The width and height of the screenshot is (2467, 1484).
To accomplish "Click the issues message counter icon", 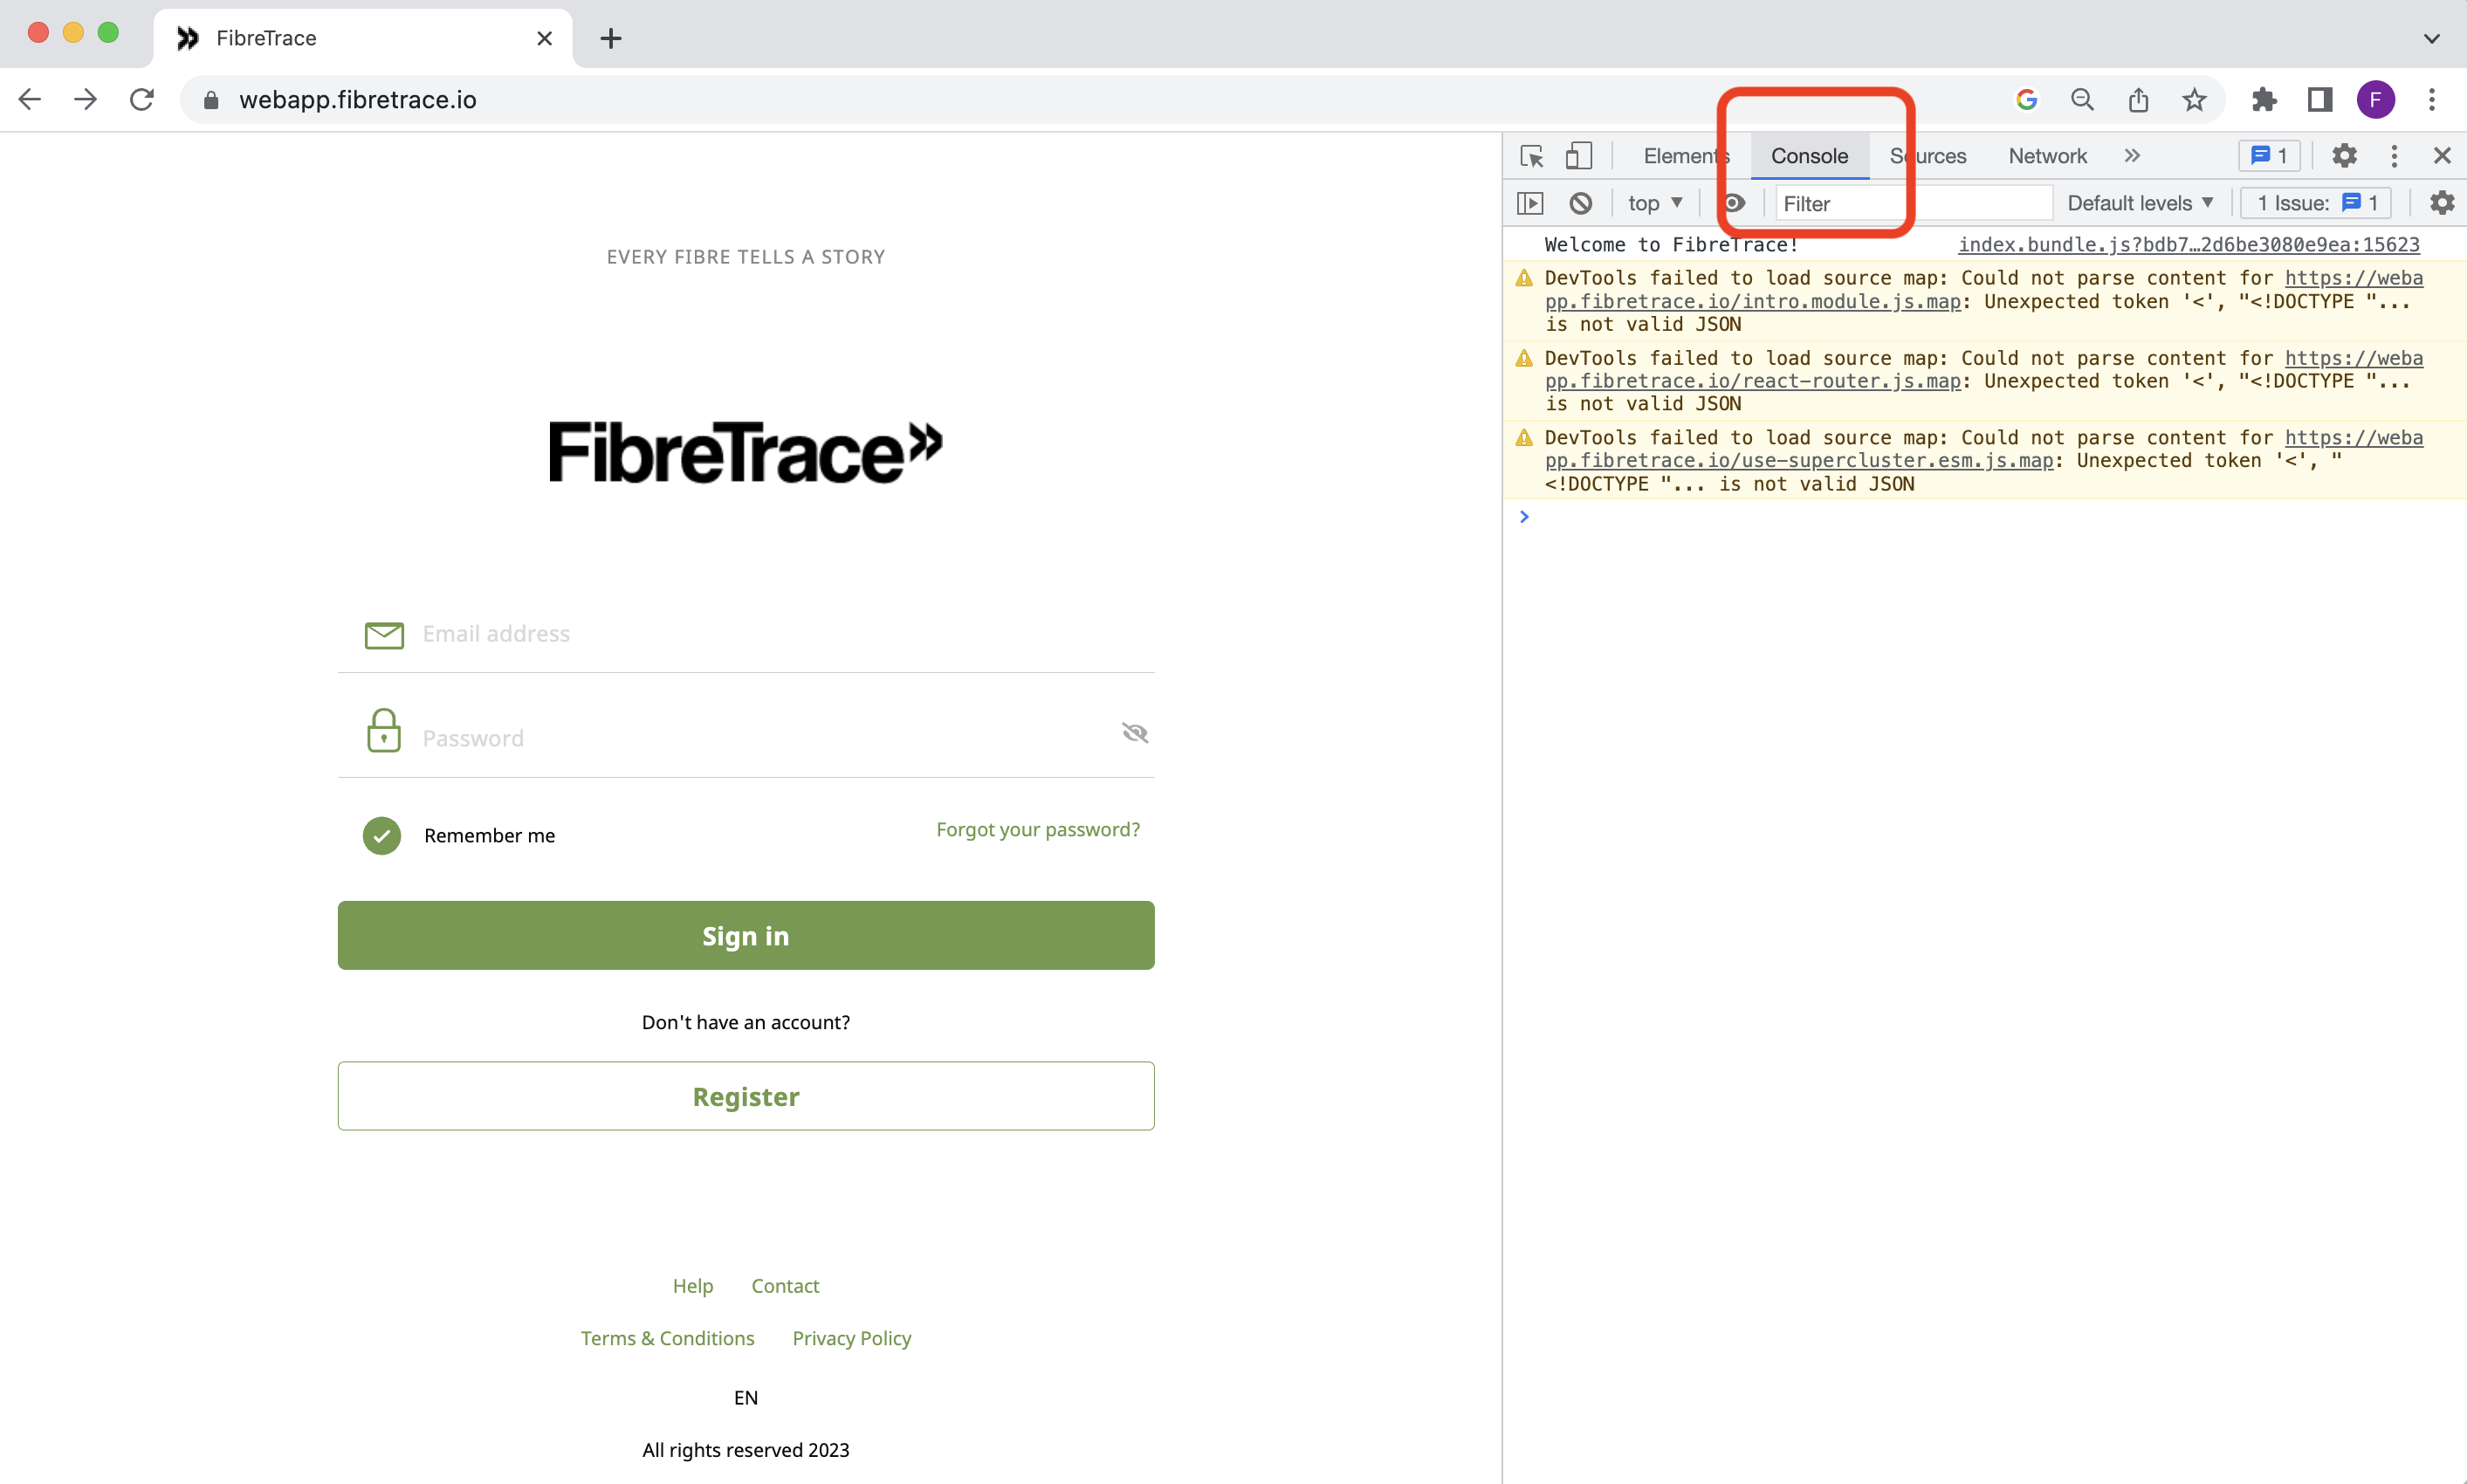I will click(2269, 155).
